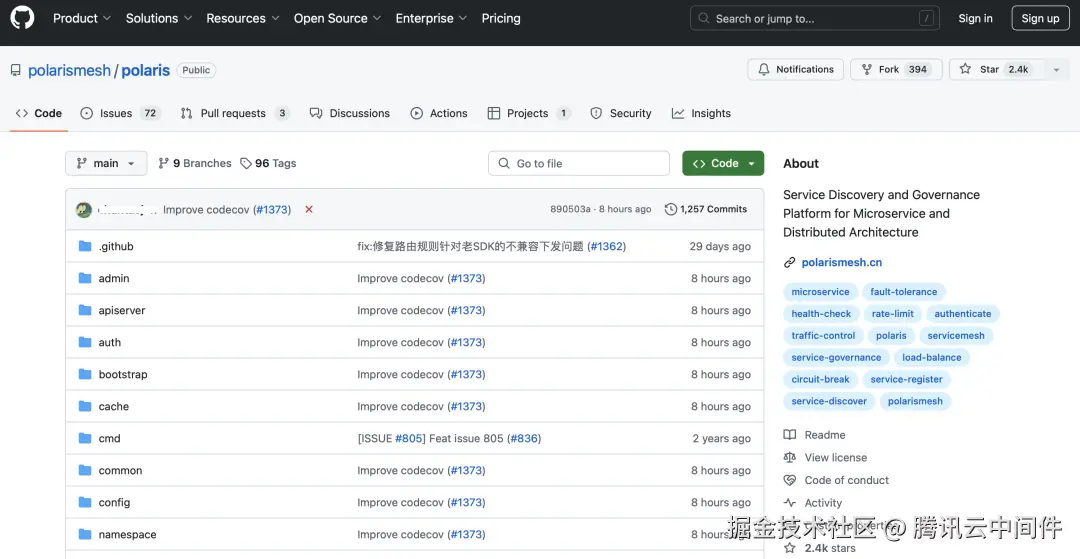Click the Fork button

896,70
